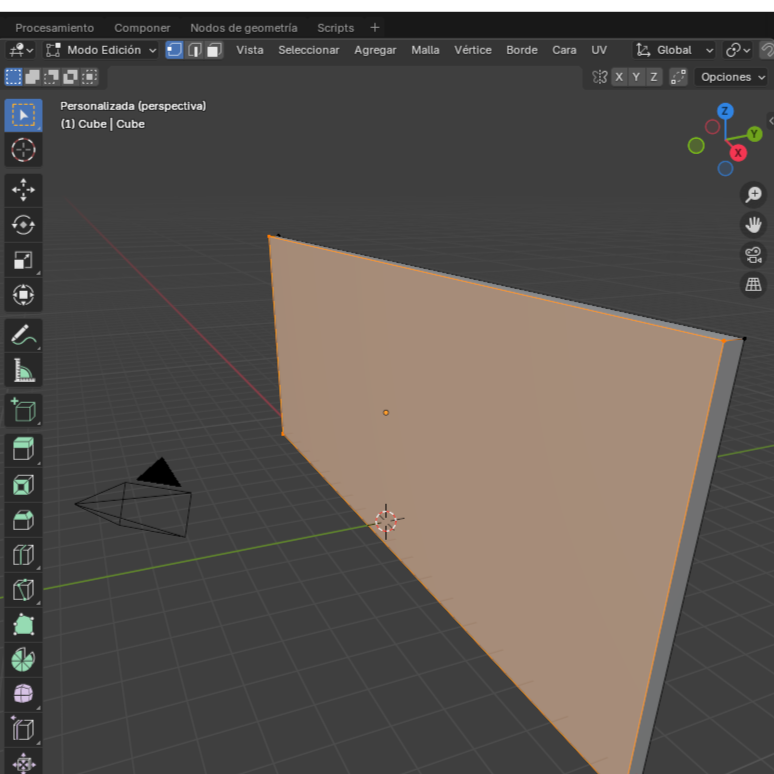Viewport: 774px width, 774px height.
Task: Activate the Move tool
Action: (x=23, y=189)
